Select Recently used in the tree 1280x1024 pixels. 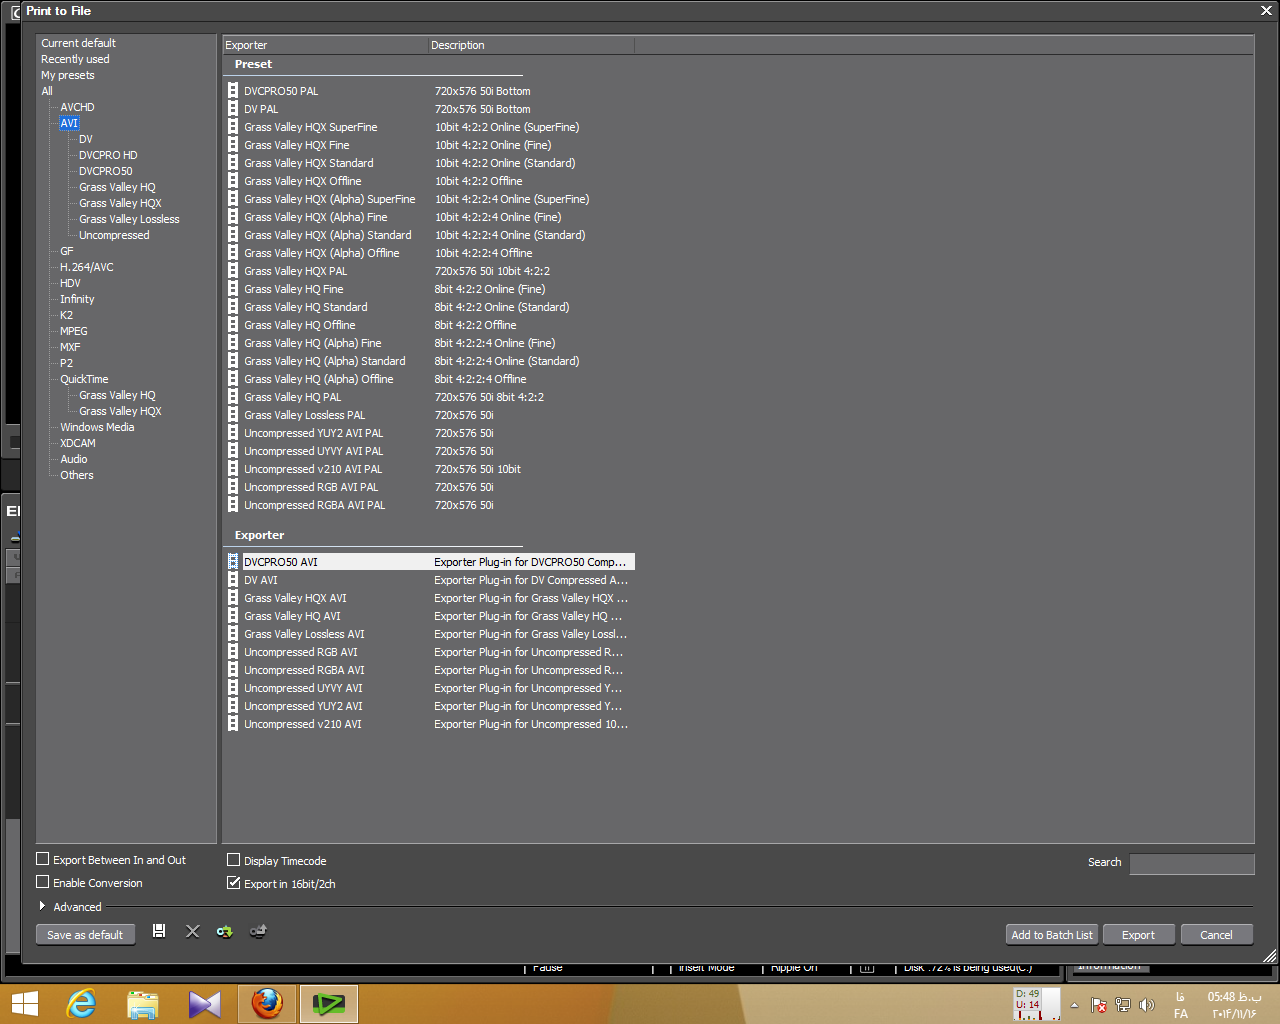[x=75, y=59]
